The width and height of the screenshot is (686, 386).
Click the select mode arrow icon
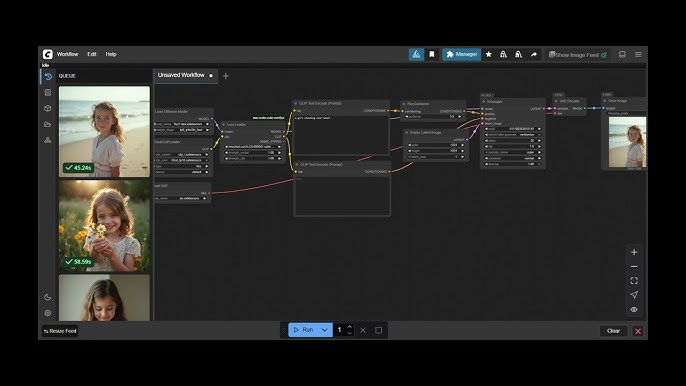click(x=634, y=295)
